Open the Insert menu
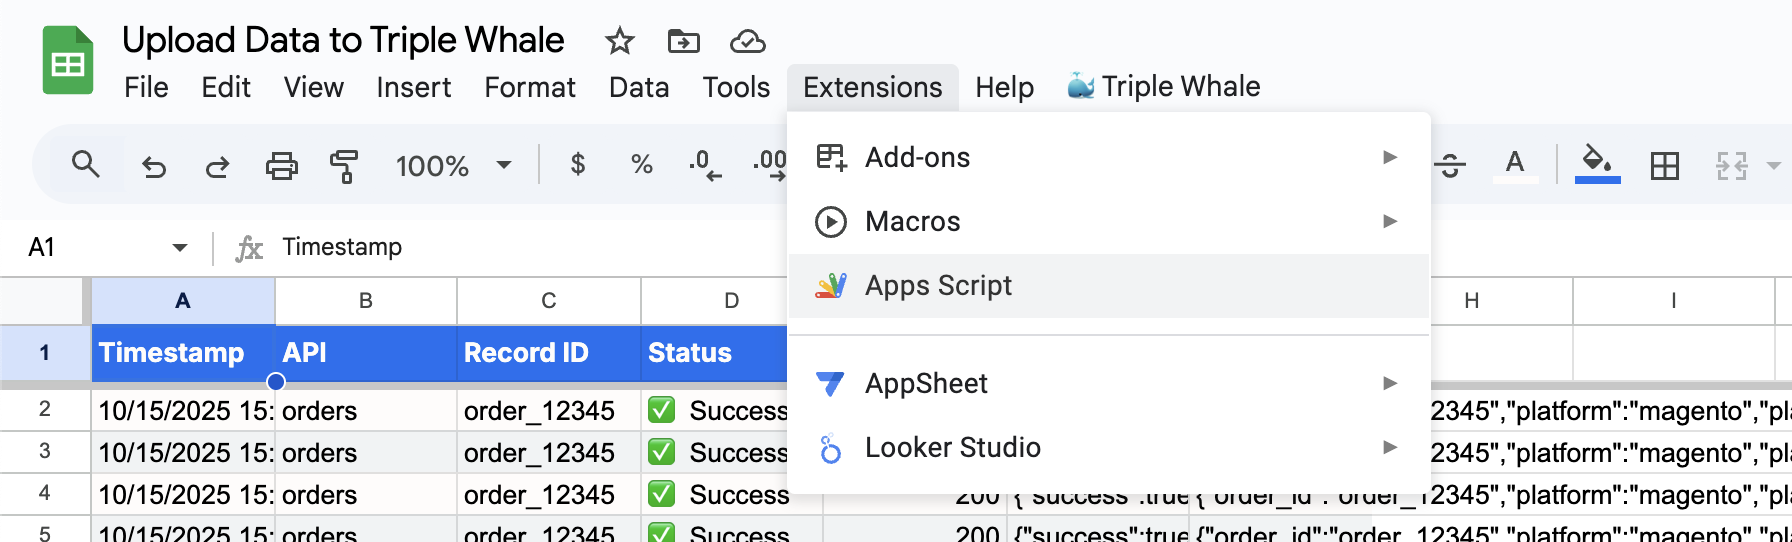This screenshot has height=542, width=1792. click(x=413, y=87)
